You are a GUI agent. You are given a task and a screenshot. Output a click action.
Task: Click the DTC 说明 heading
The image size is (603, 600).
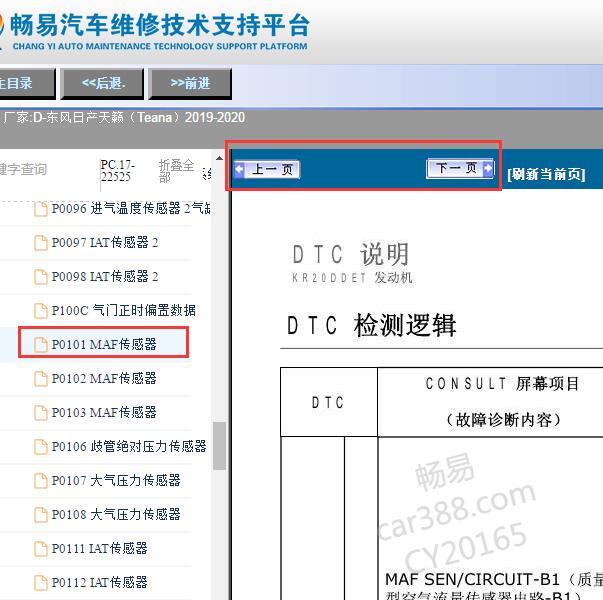coord(350,255)
